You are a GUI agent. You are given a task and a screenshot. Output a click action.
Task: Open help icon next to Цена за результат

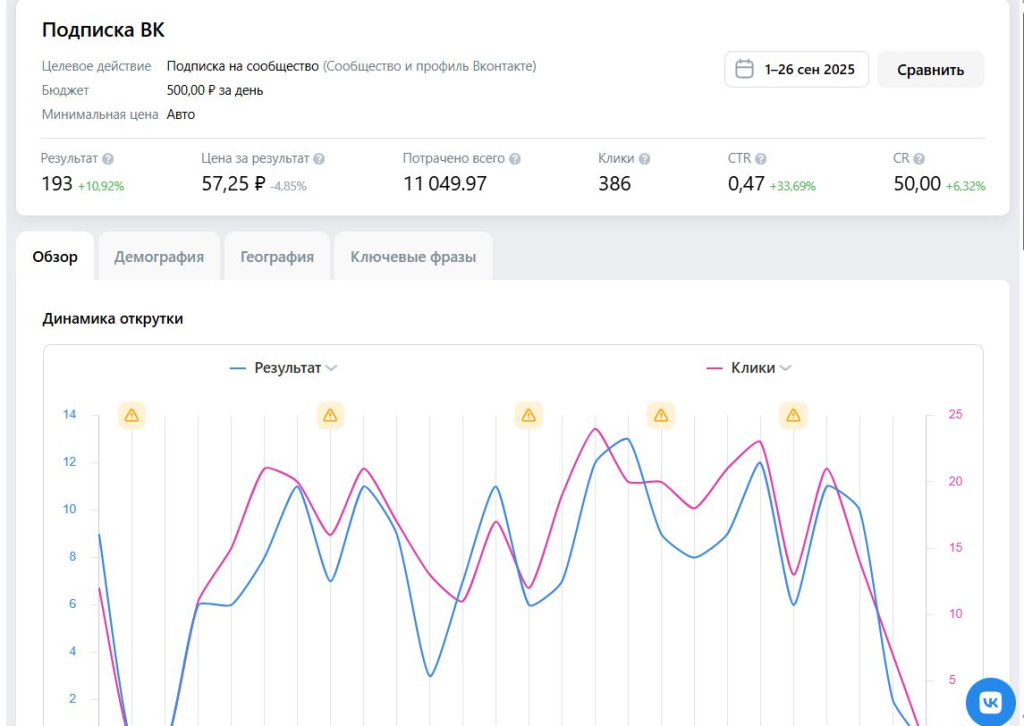click(x=319, y=159)
